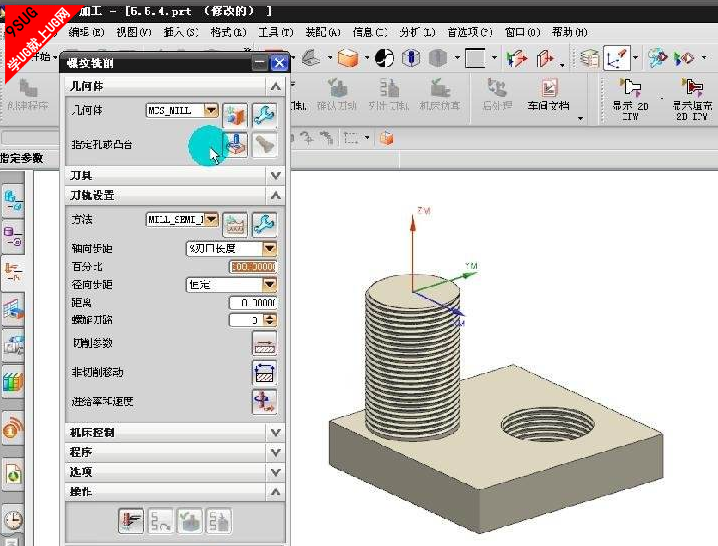718x546 pixels.
Task: Click the small orange cube selection icon
Action: [x=386, y=137]
